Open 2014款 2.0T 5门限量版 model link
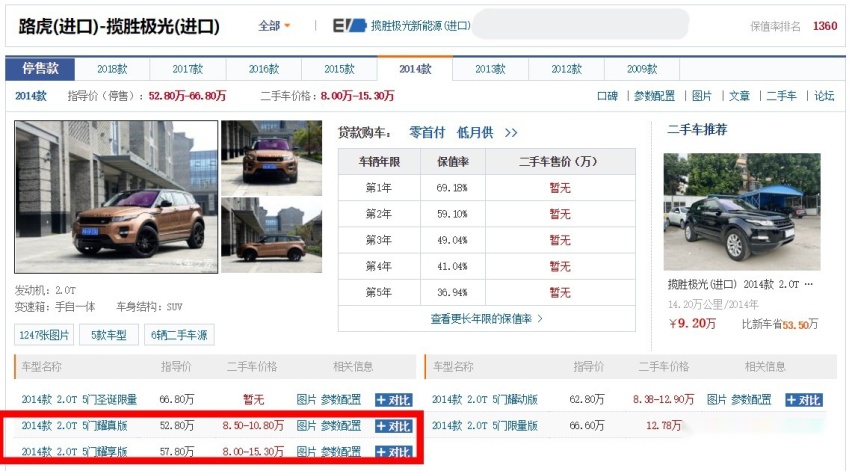 [485, 426]
